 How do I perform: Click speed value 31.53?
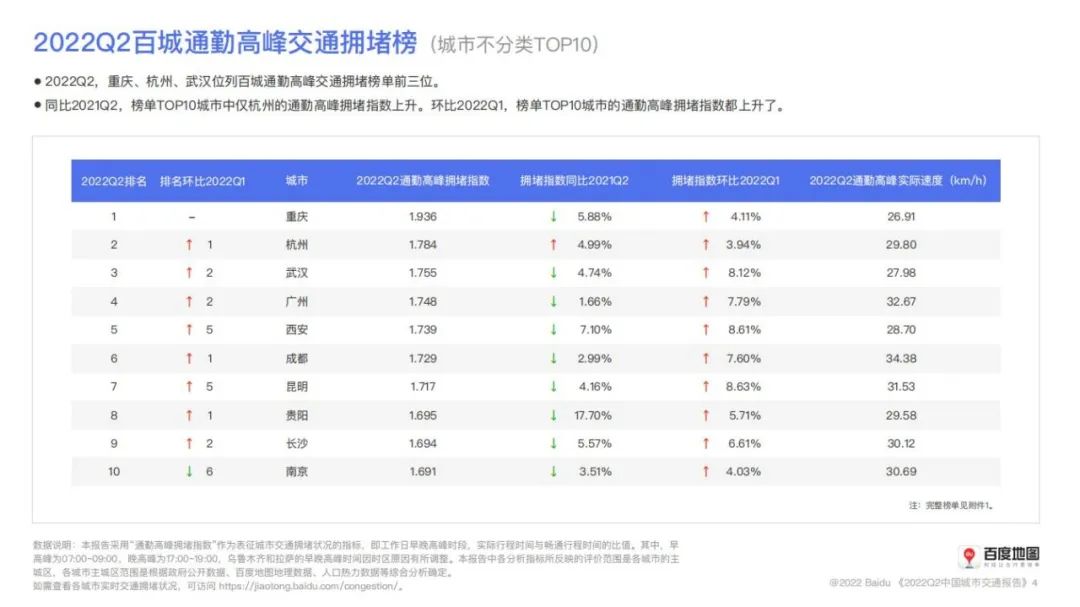click(901, 387)
